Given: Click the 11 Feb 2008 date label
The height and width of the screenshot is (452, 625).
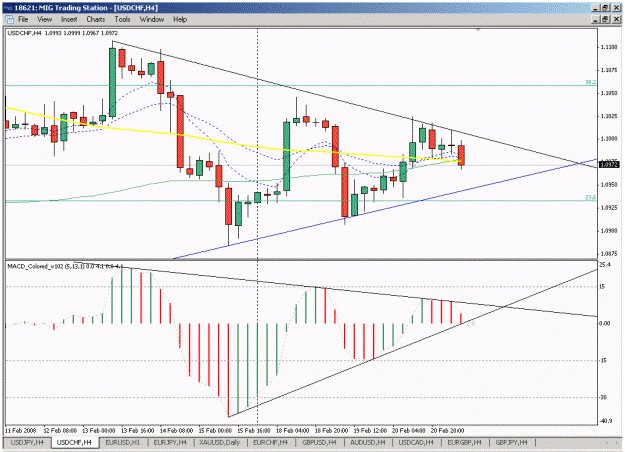Looking at the screenshot, I should 20,430.
